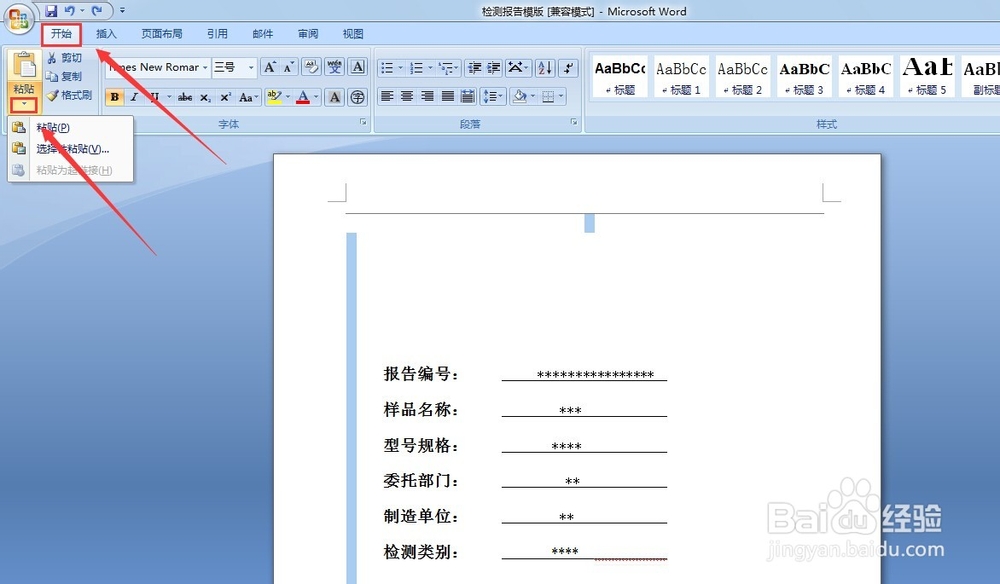Apply character border
This screenshot has height=584, width=1000.
(x=358, y=67)
